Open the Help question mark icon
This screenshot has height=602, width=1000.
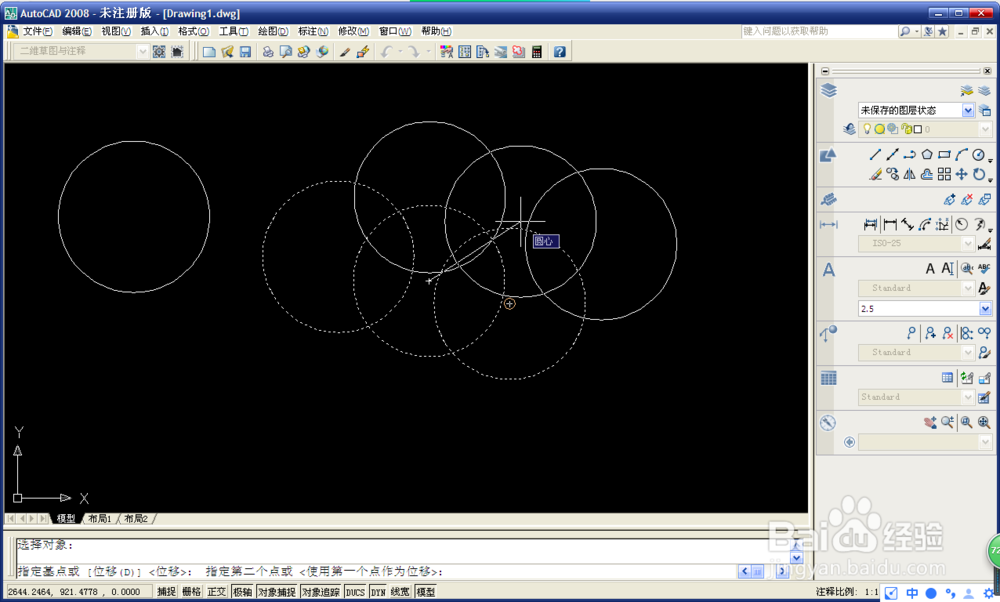tap(560, 52)
